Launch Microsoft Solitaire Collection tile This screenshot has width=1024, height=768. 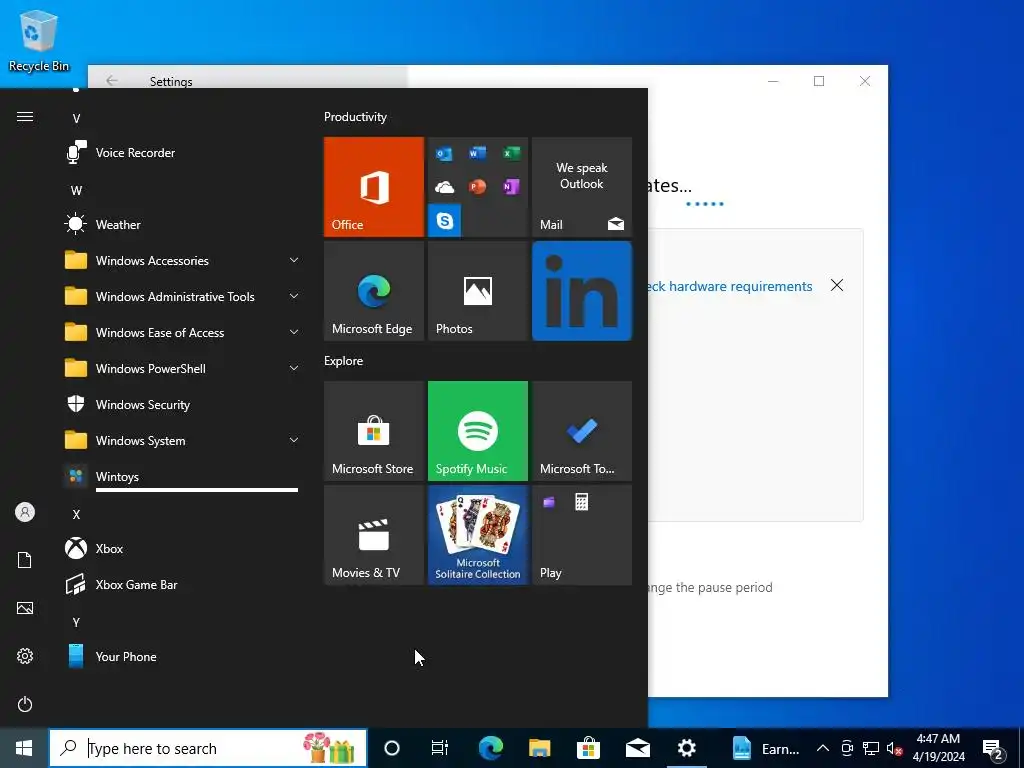point(477,535)
